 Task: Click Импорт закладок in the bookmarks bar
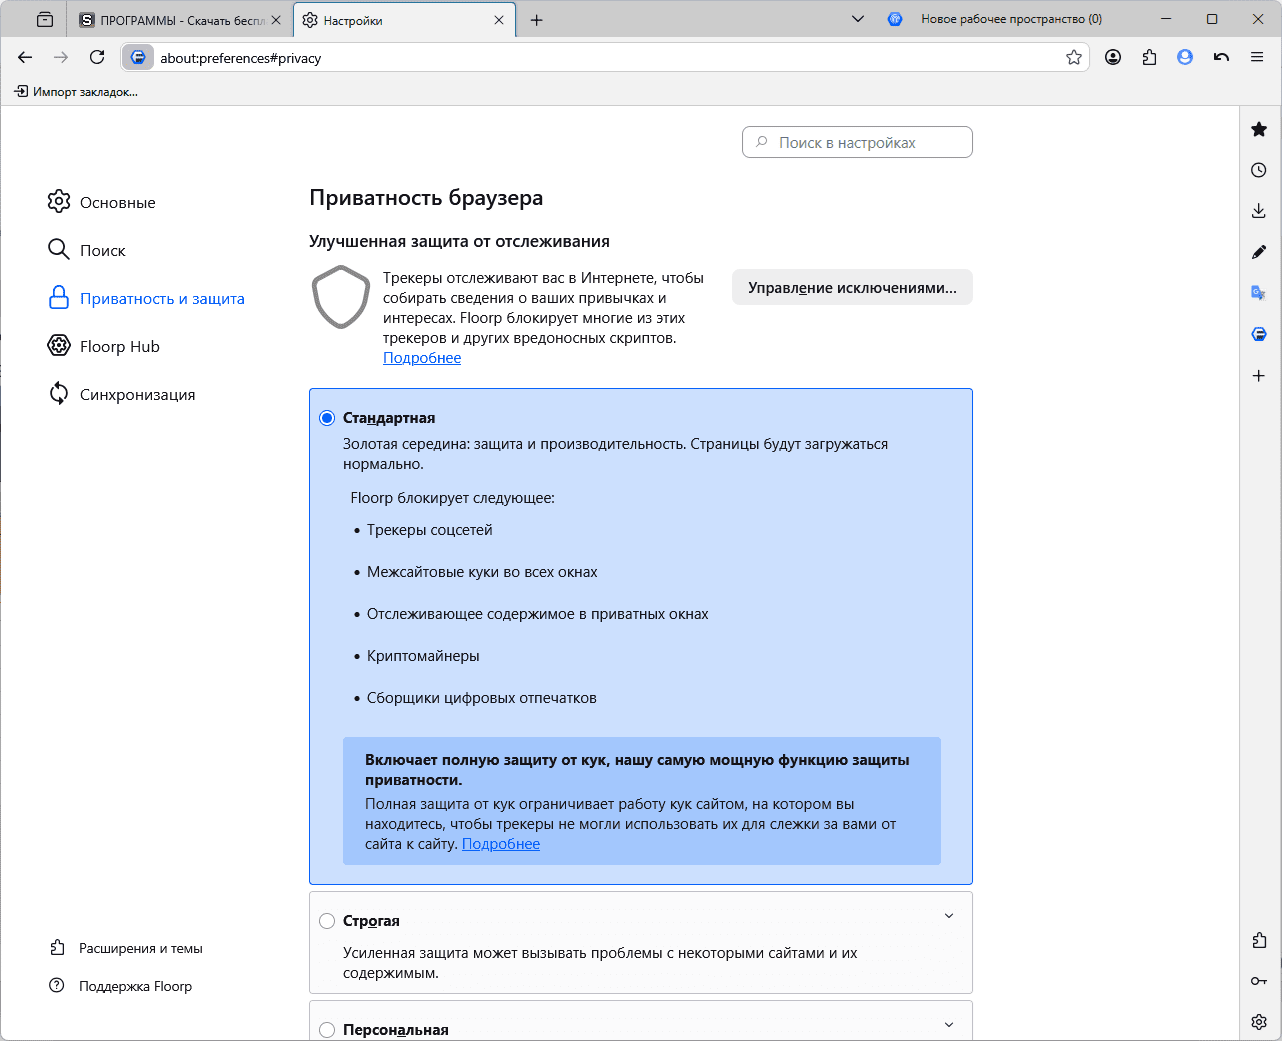tap(76, 92)
